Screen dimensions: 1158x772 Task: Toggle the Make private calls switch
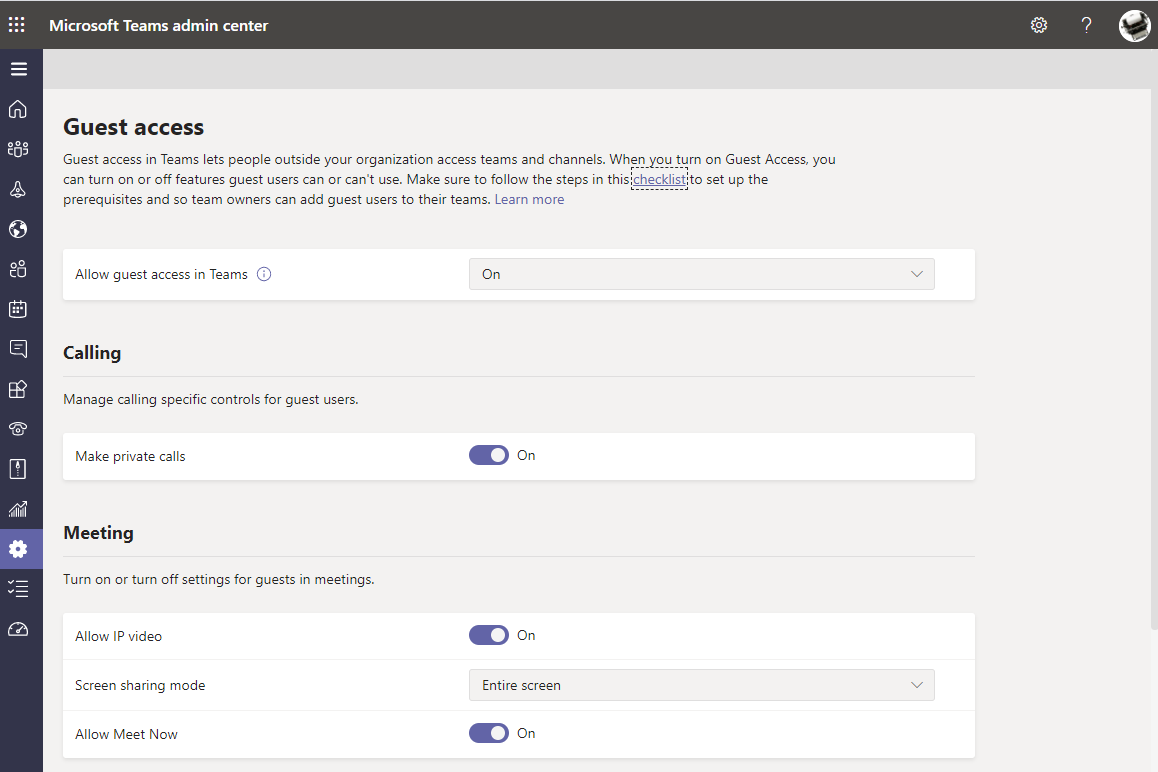489,455
